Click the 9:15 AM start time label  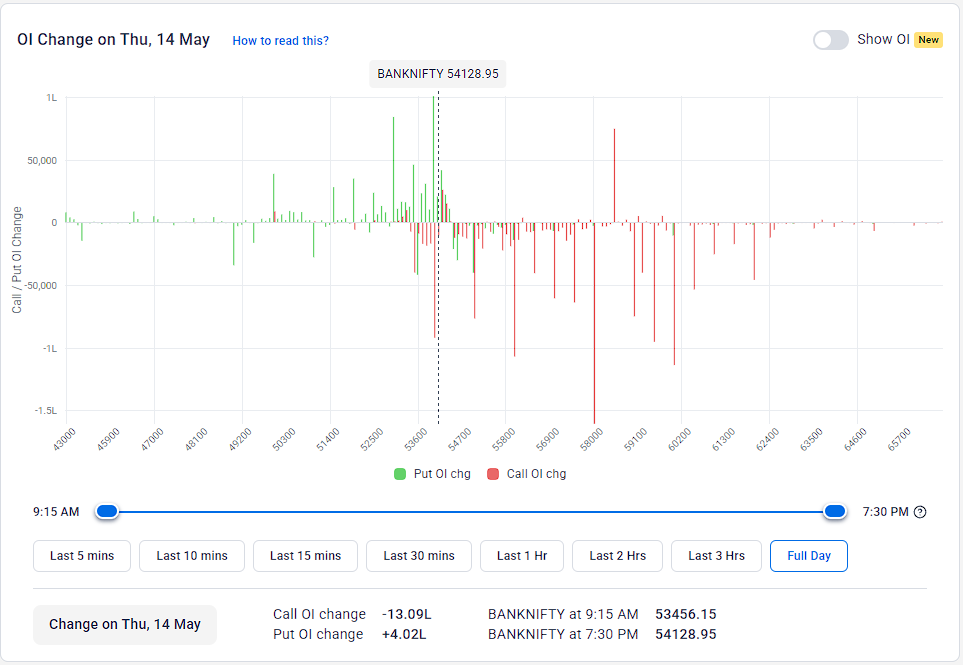pos(56,511)
